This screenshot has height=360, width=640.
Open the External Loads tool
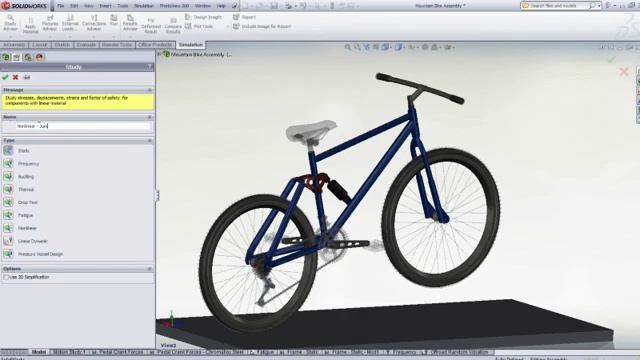pos(70,23)
